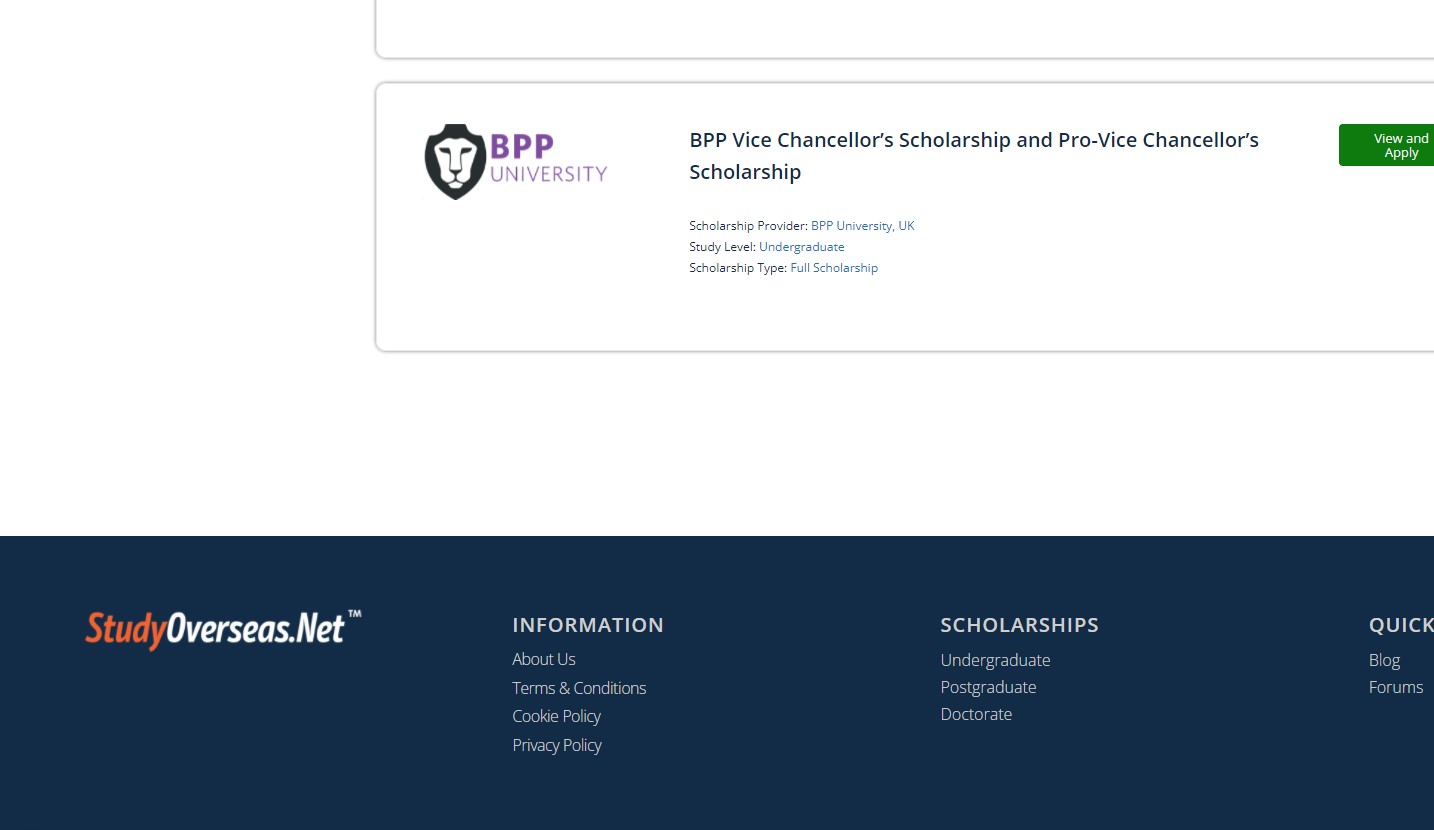
Task: Open the Forums footer link
Action: coord(1396,687)
